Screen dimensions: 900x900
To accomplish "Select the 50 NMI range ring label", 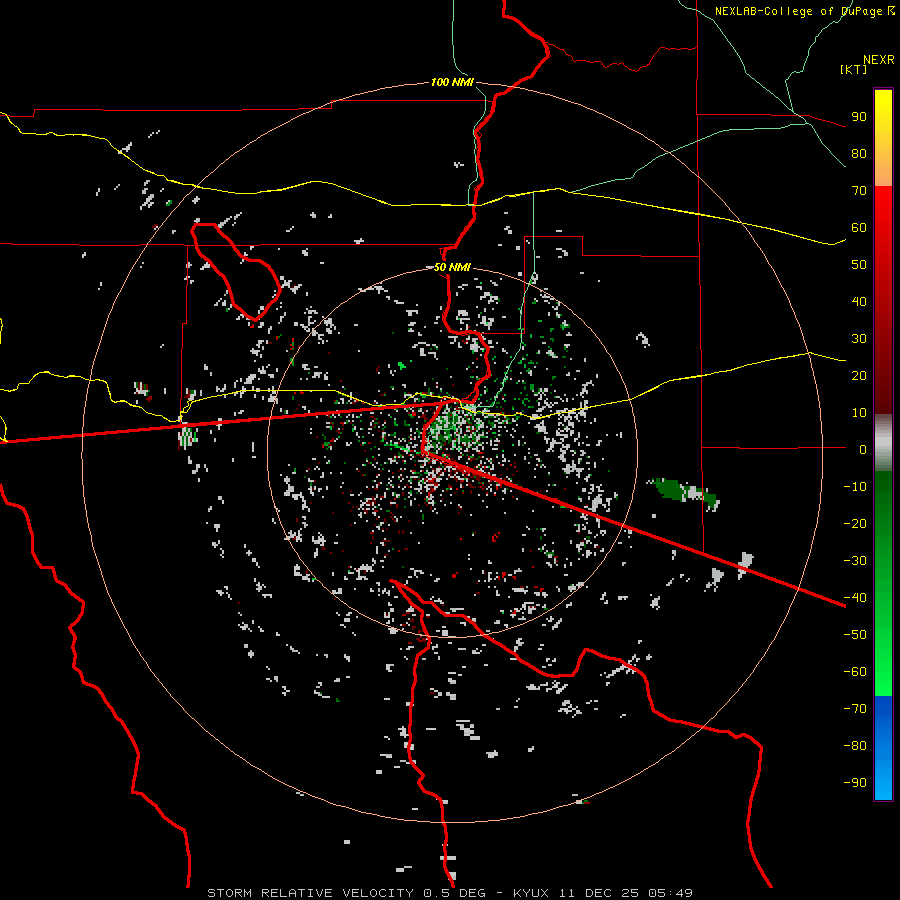I will point(452,267).
